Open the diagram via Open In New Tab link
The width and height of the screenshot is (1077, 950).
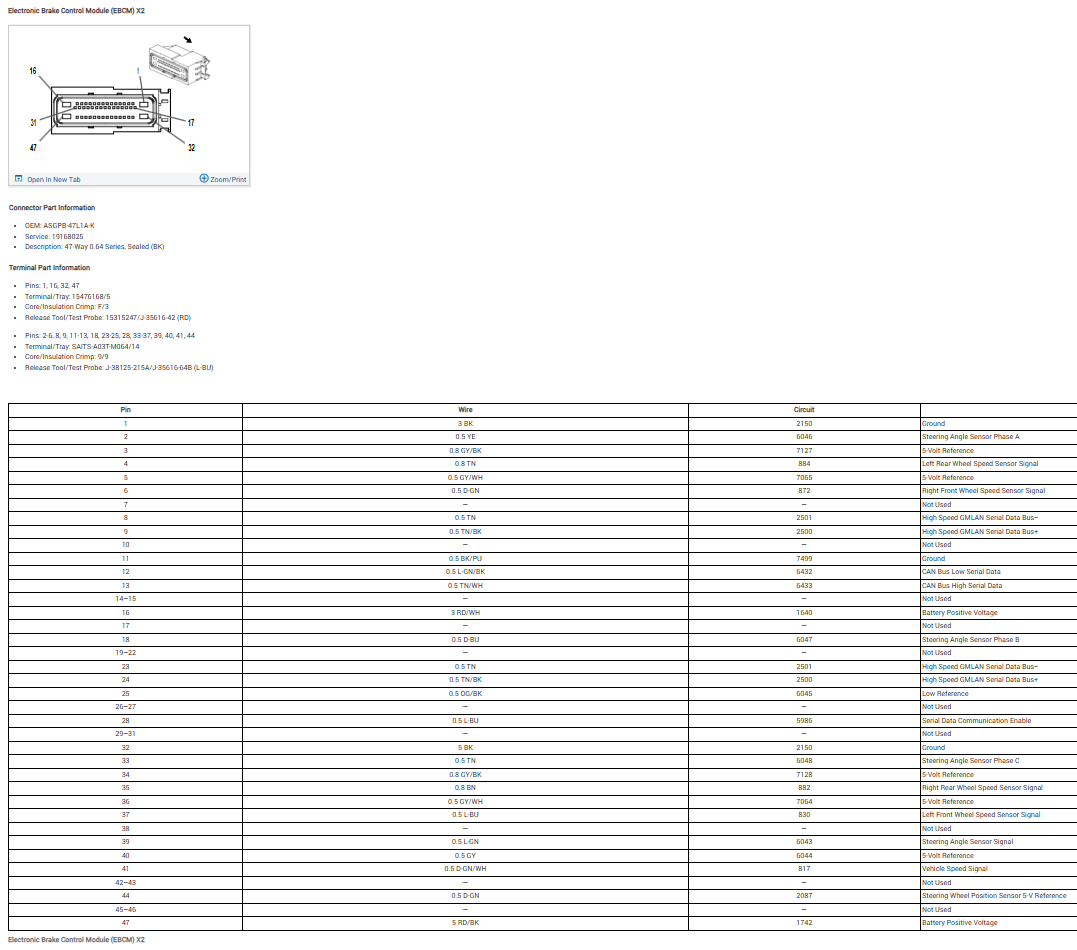(x=54, y=180)
